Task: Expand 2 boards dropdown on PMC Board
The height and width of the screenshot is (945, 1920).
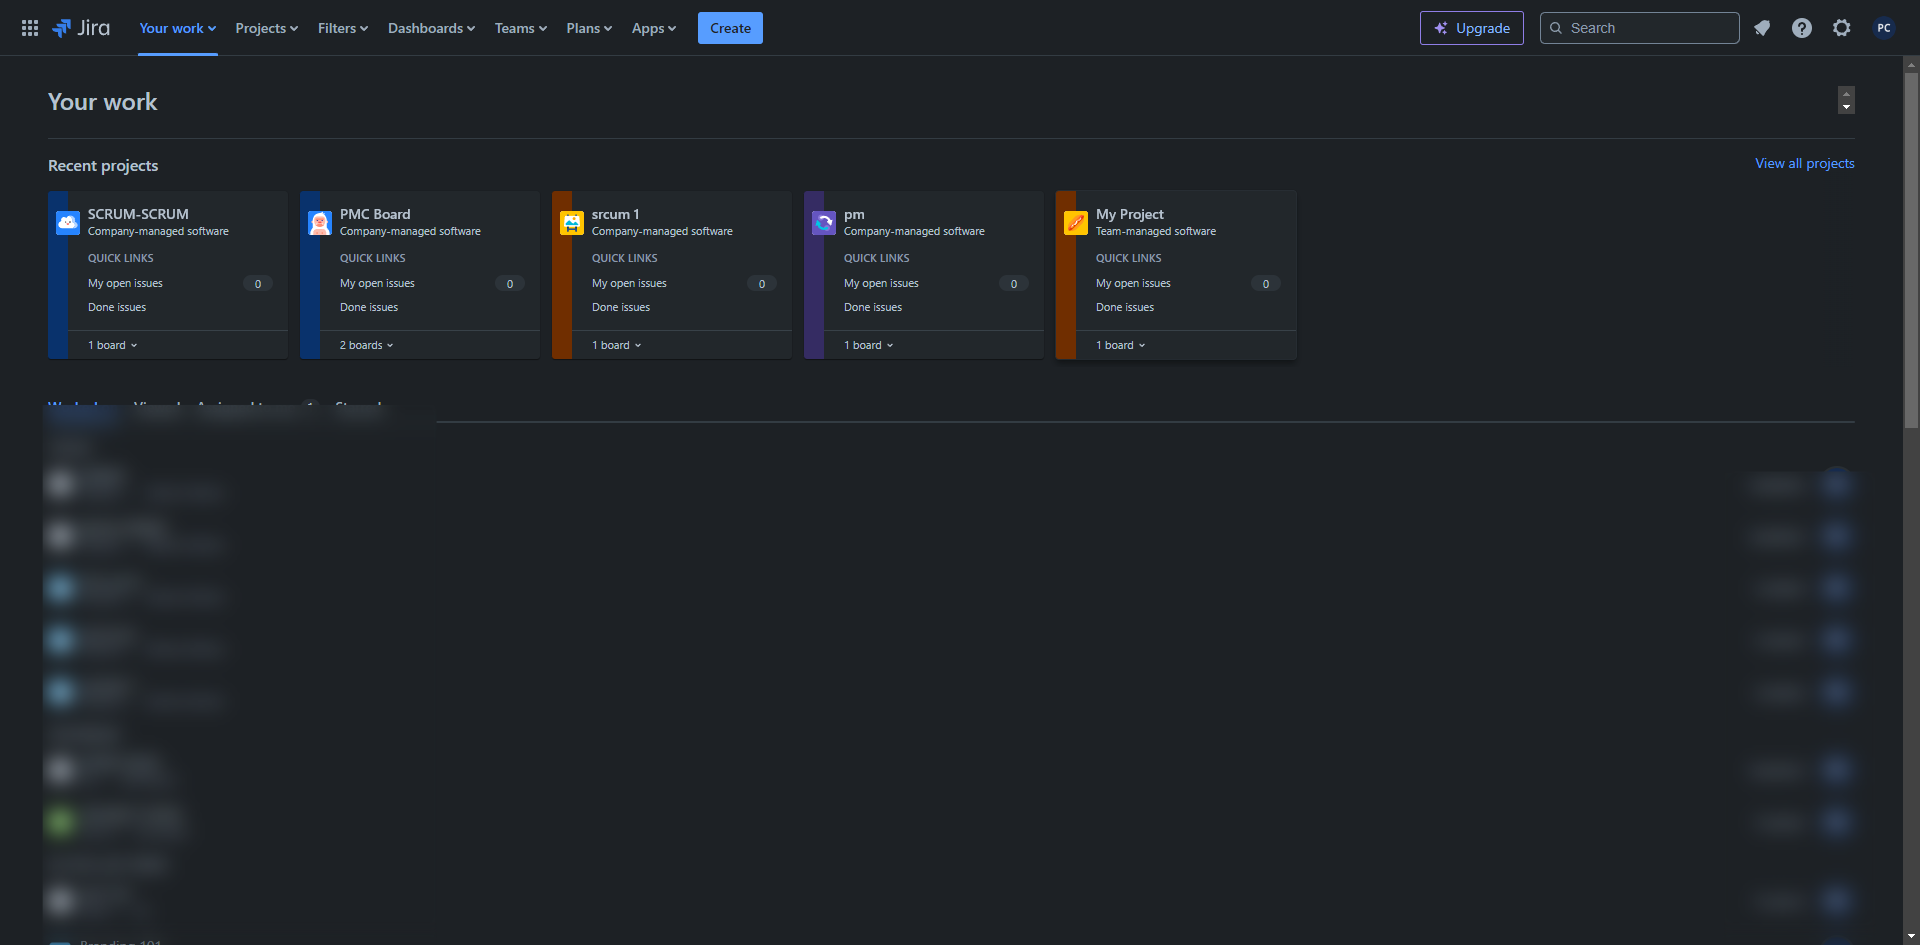Action: point(367,345)
